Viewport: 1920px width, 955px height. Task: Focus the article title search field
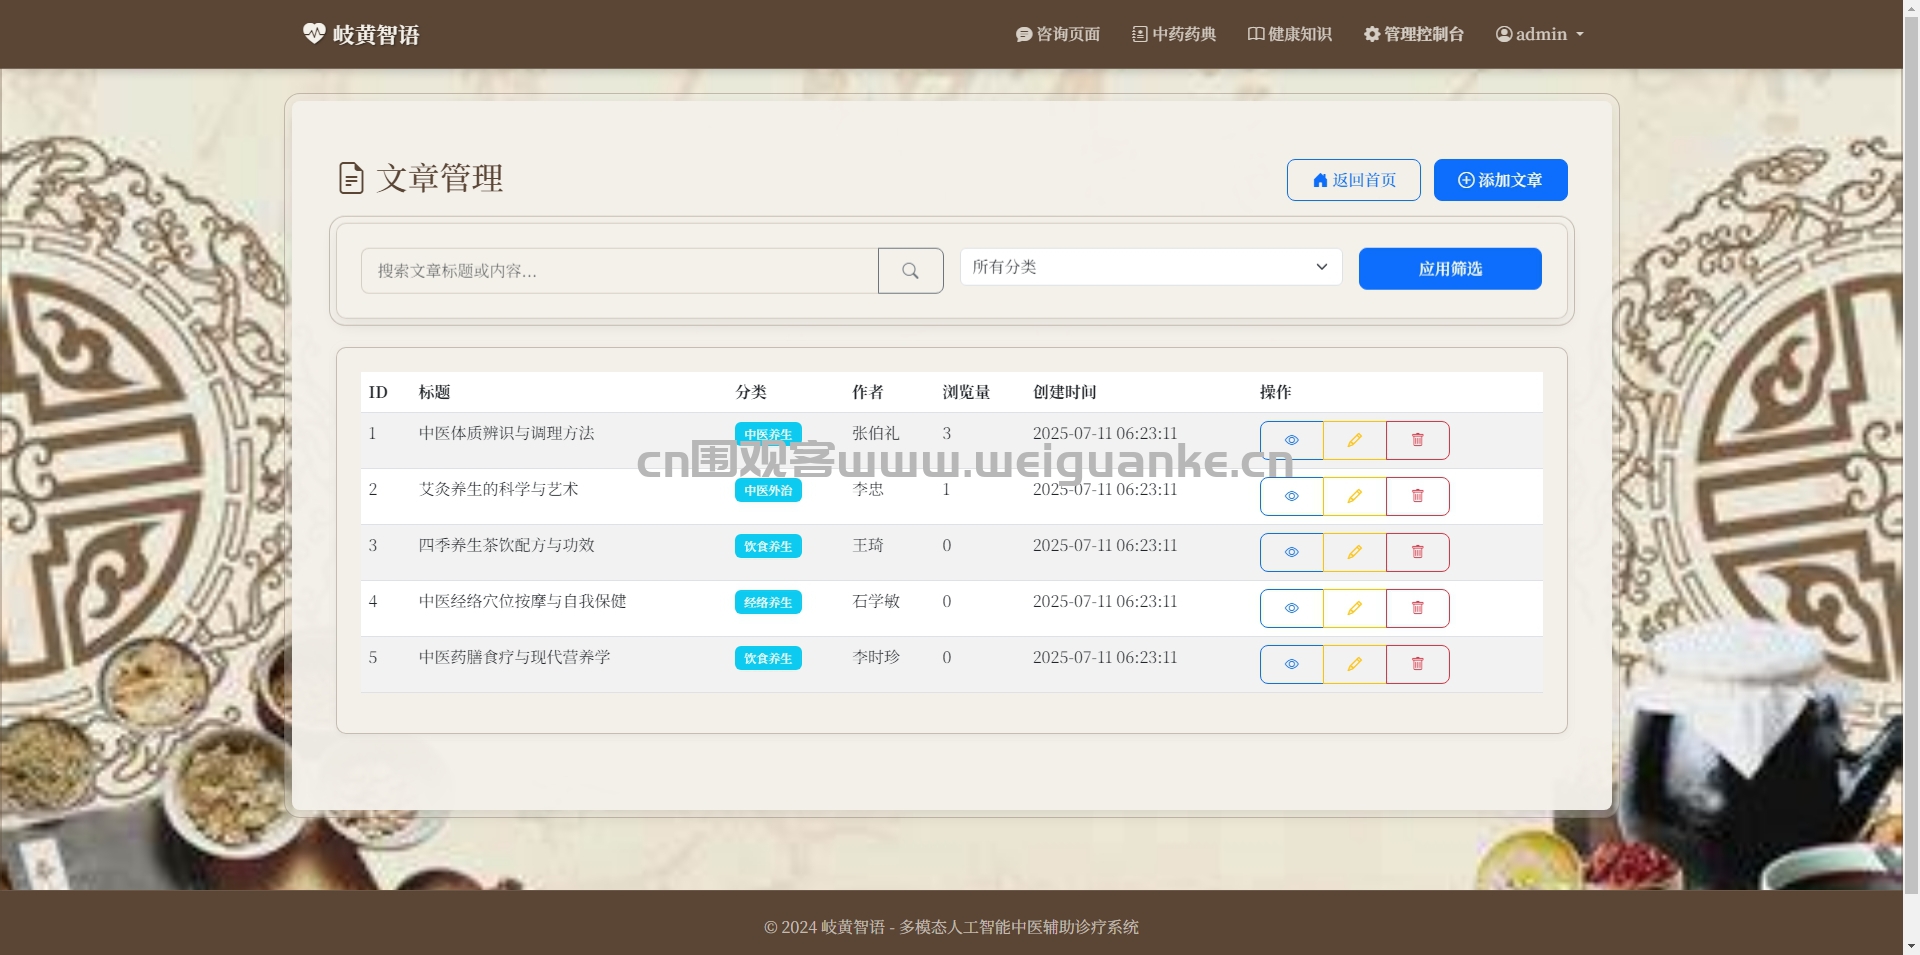[x=620, y=271]
